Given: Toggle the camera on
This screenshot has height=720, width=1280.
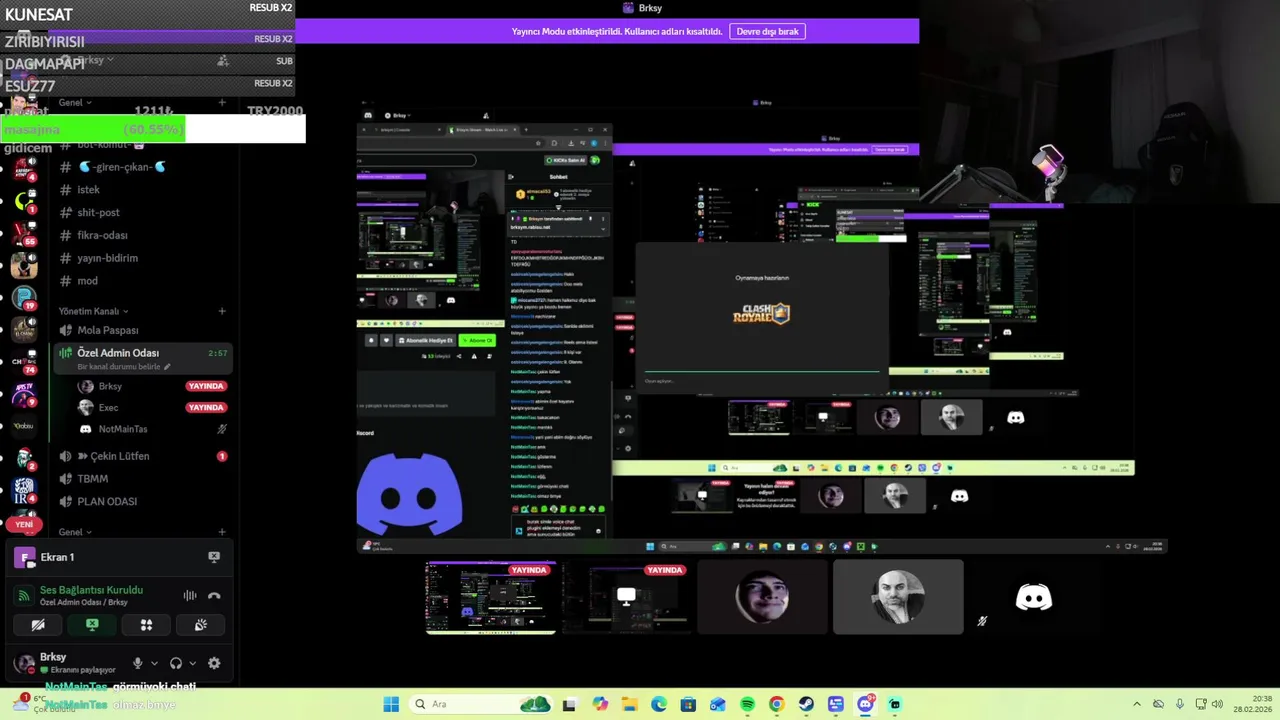Looking at the screenshot, I should coord(38,625).
